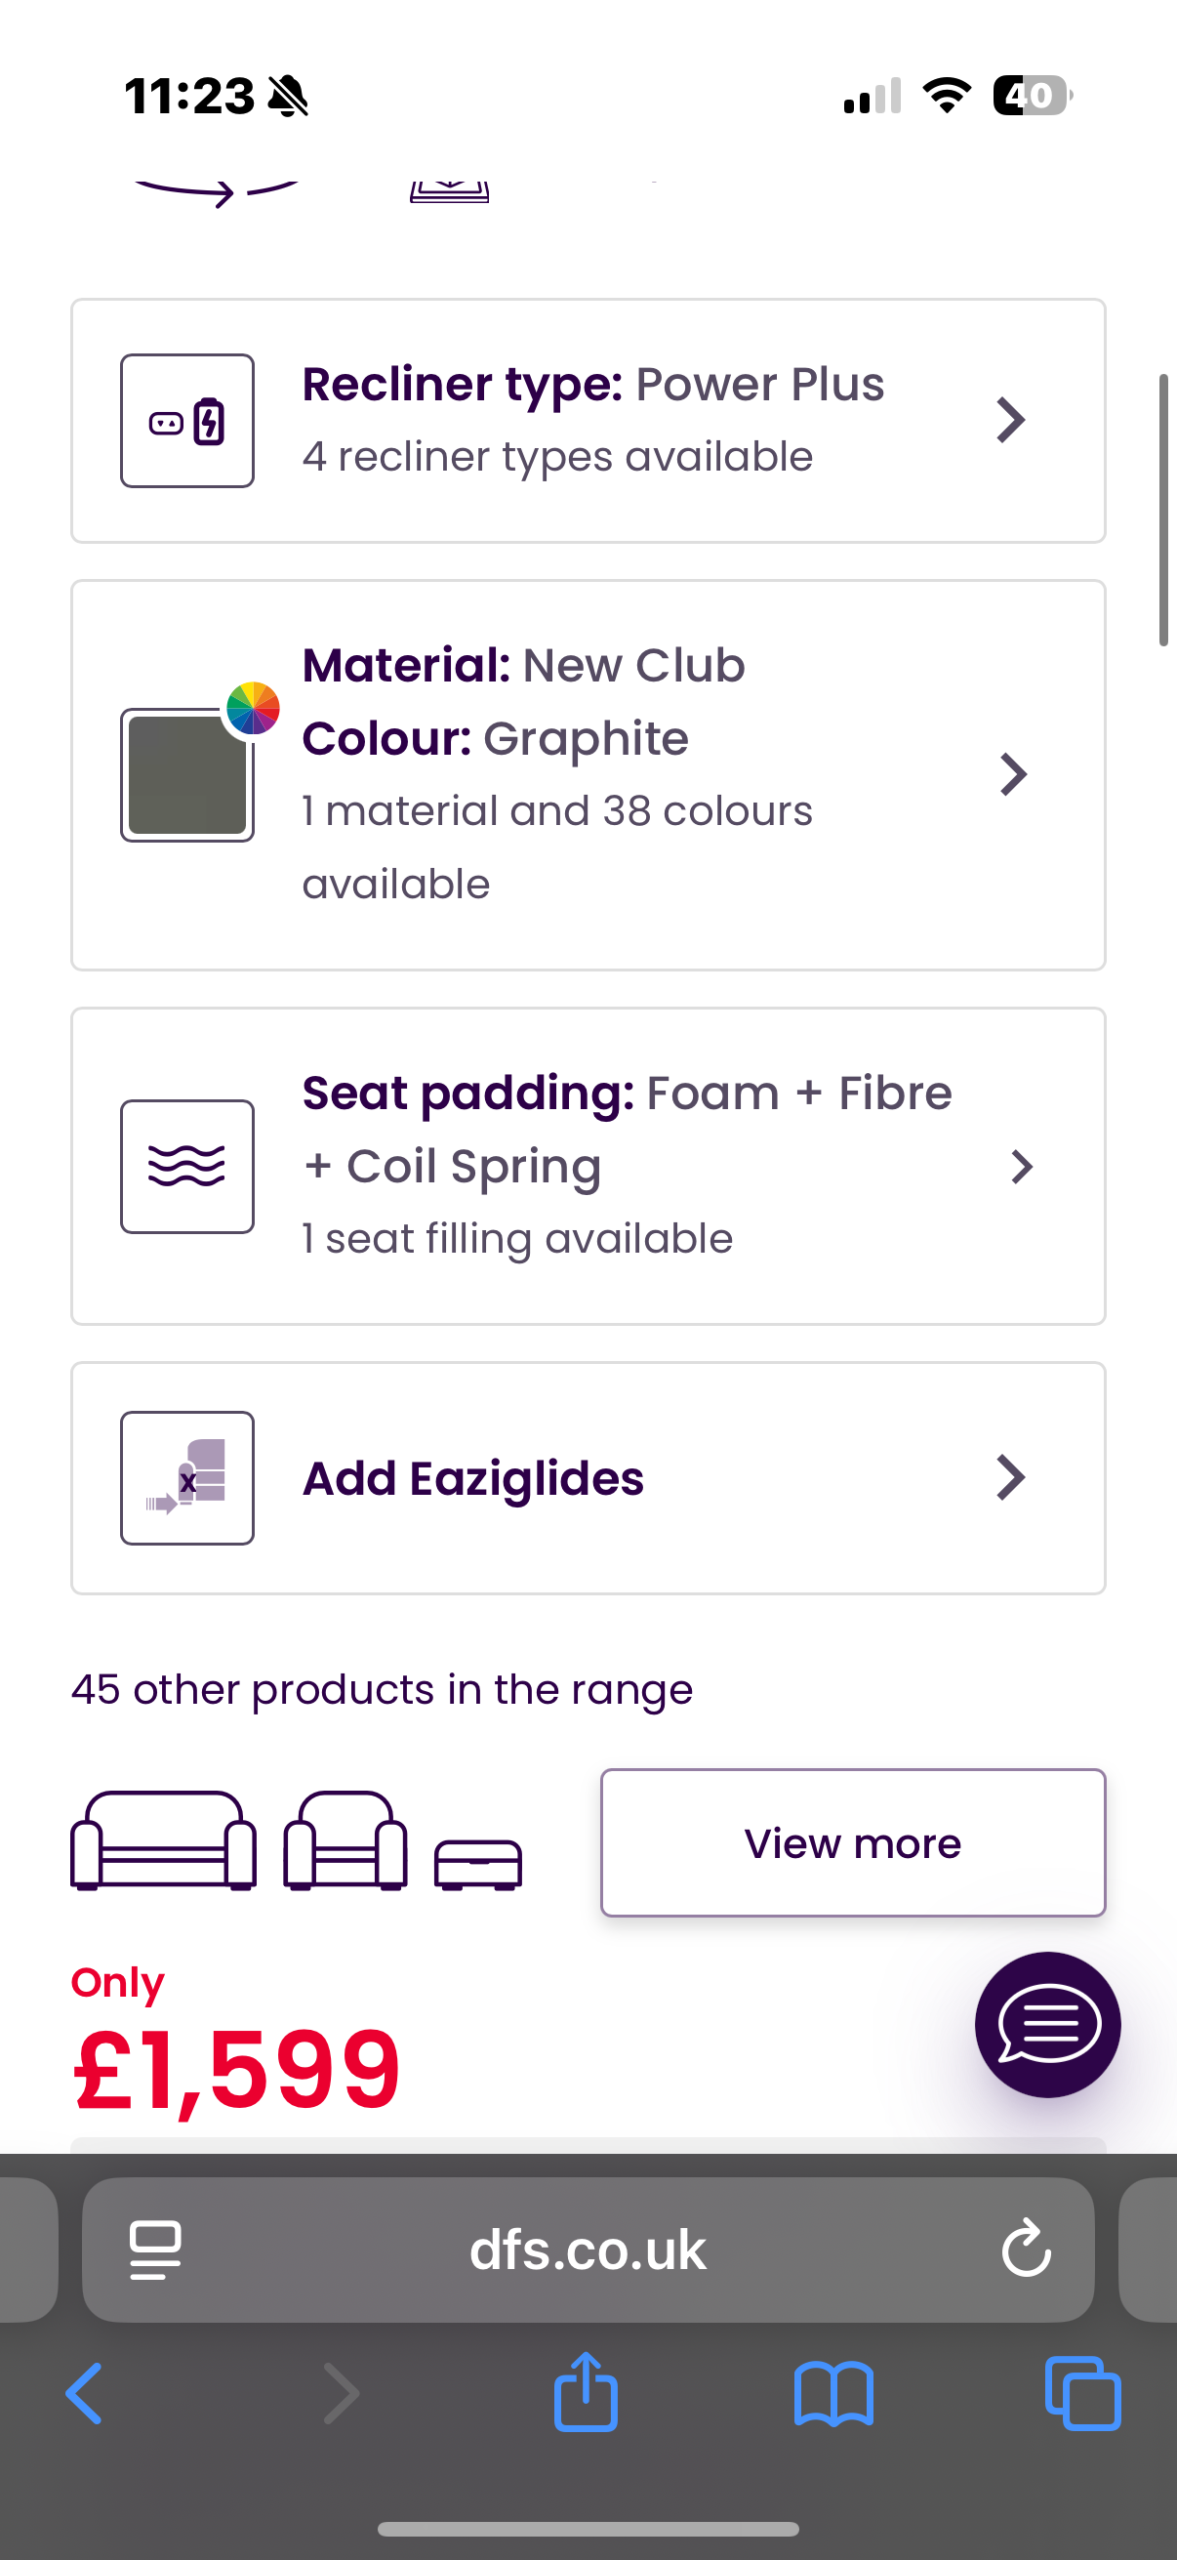Expand Add Eaziglides chevron

(1011, 1477)
